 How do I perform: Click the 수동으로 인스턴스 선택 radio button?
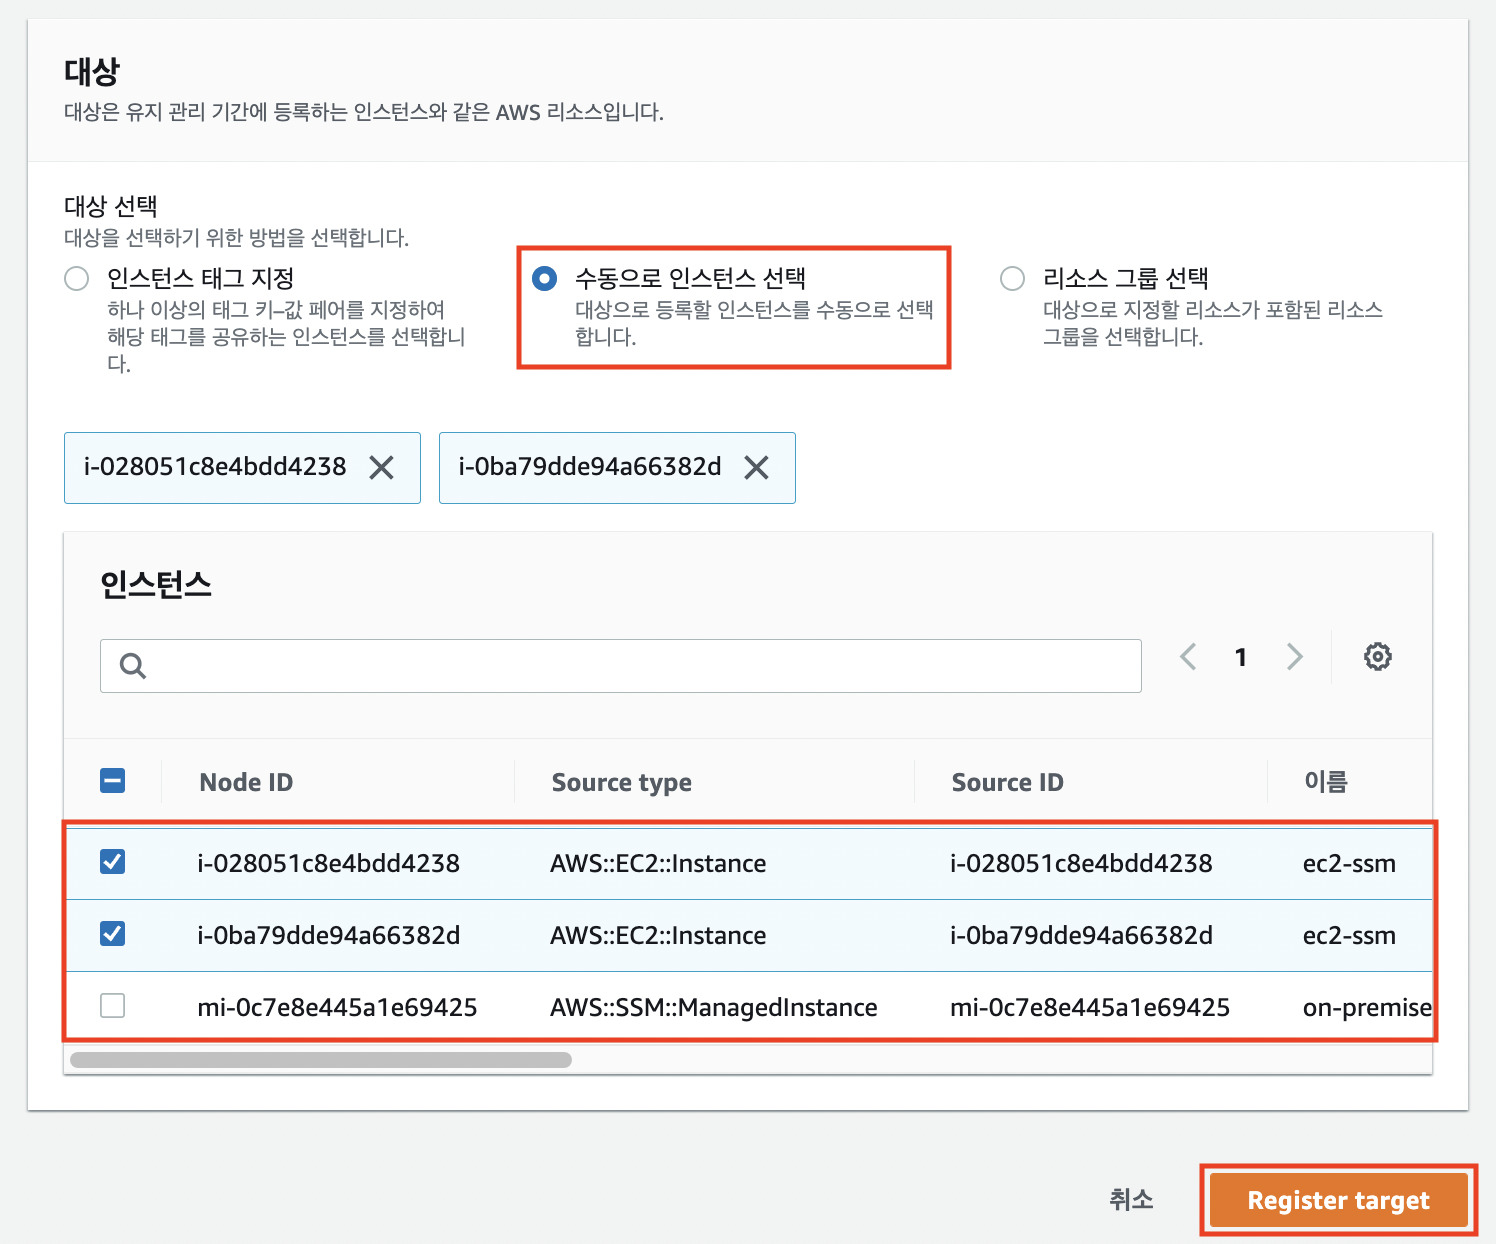pos(544,278)
